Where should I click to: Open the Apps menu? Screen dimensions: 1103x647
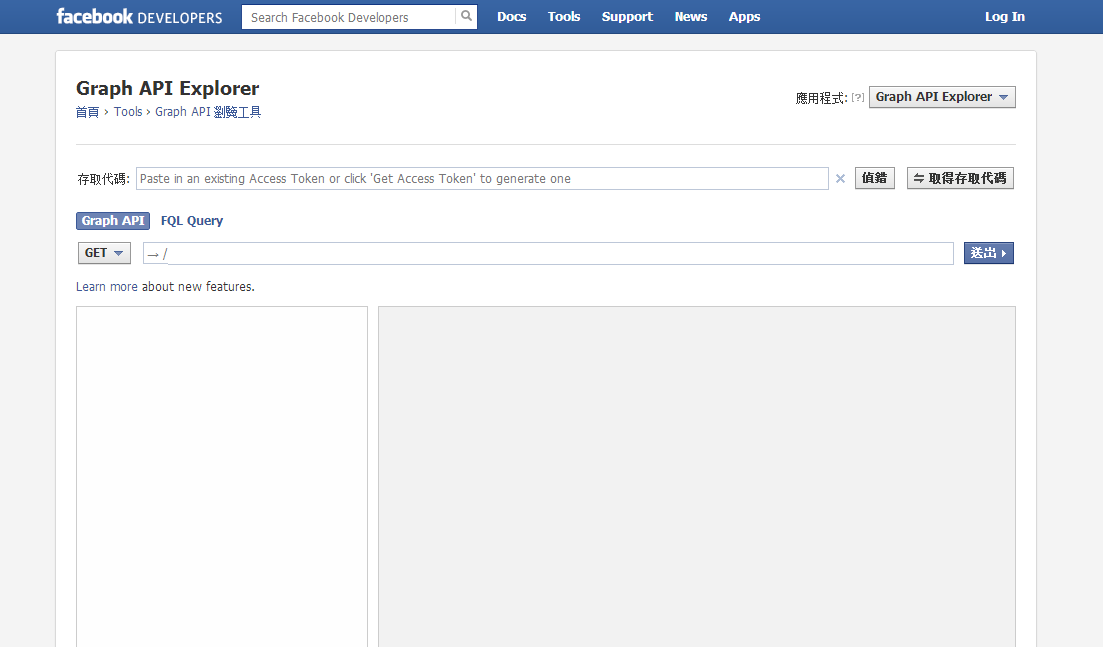tap(744, 17)
